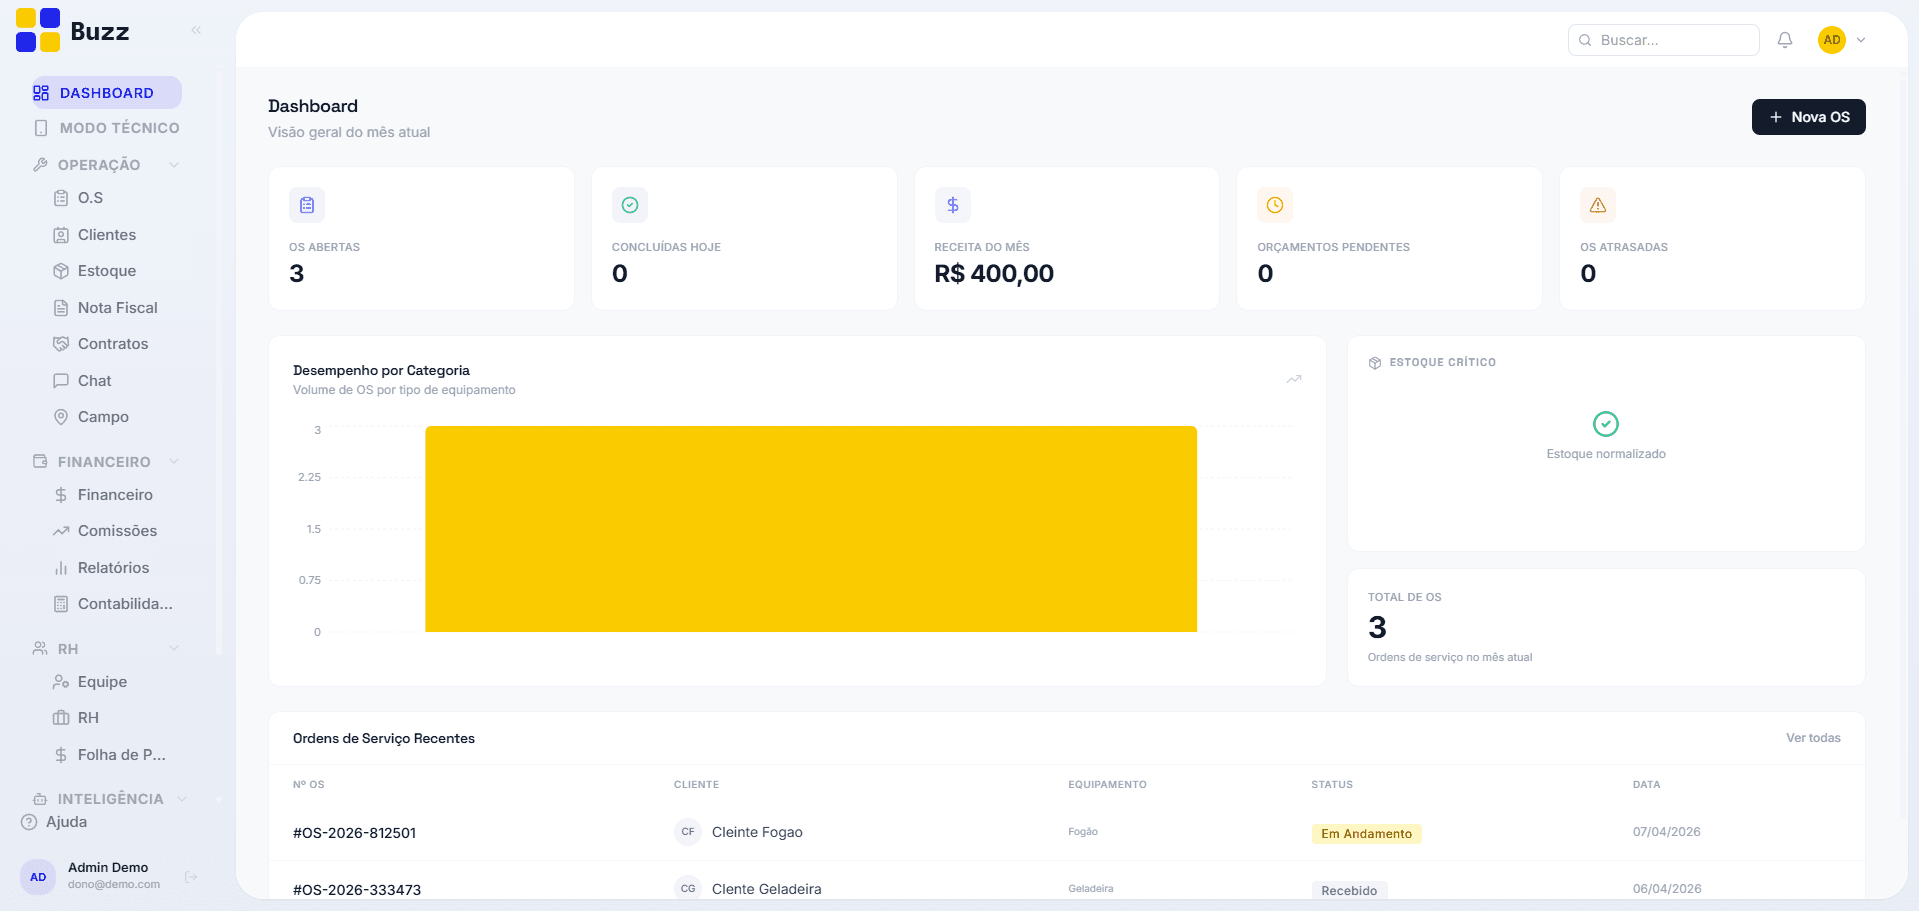The width and height of the screenshot is (1919, 911).
Task: Click the Financeiro dollar icon
Action: pyautogui.click(x=61, y=495)
